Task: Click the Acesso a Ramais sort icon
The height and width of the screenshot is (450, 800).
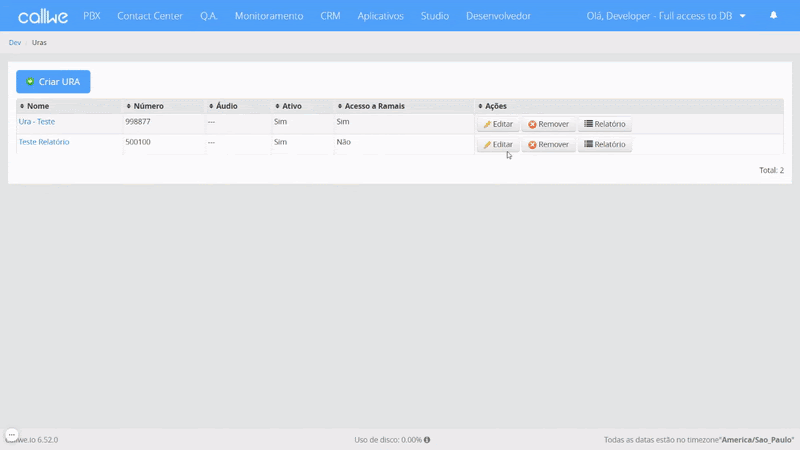Action: tap(340, 106)
